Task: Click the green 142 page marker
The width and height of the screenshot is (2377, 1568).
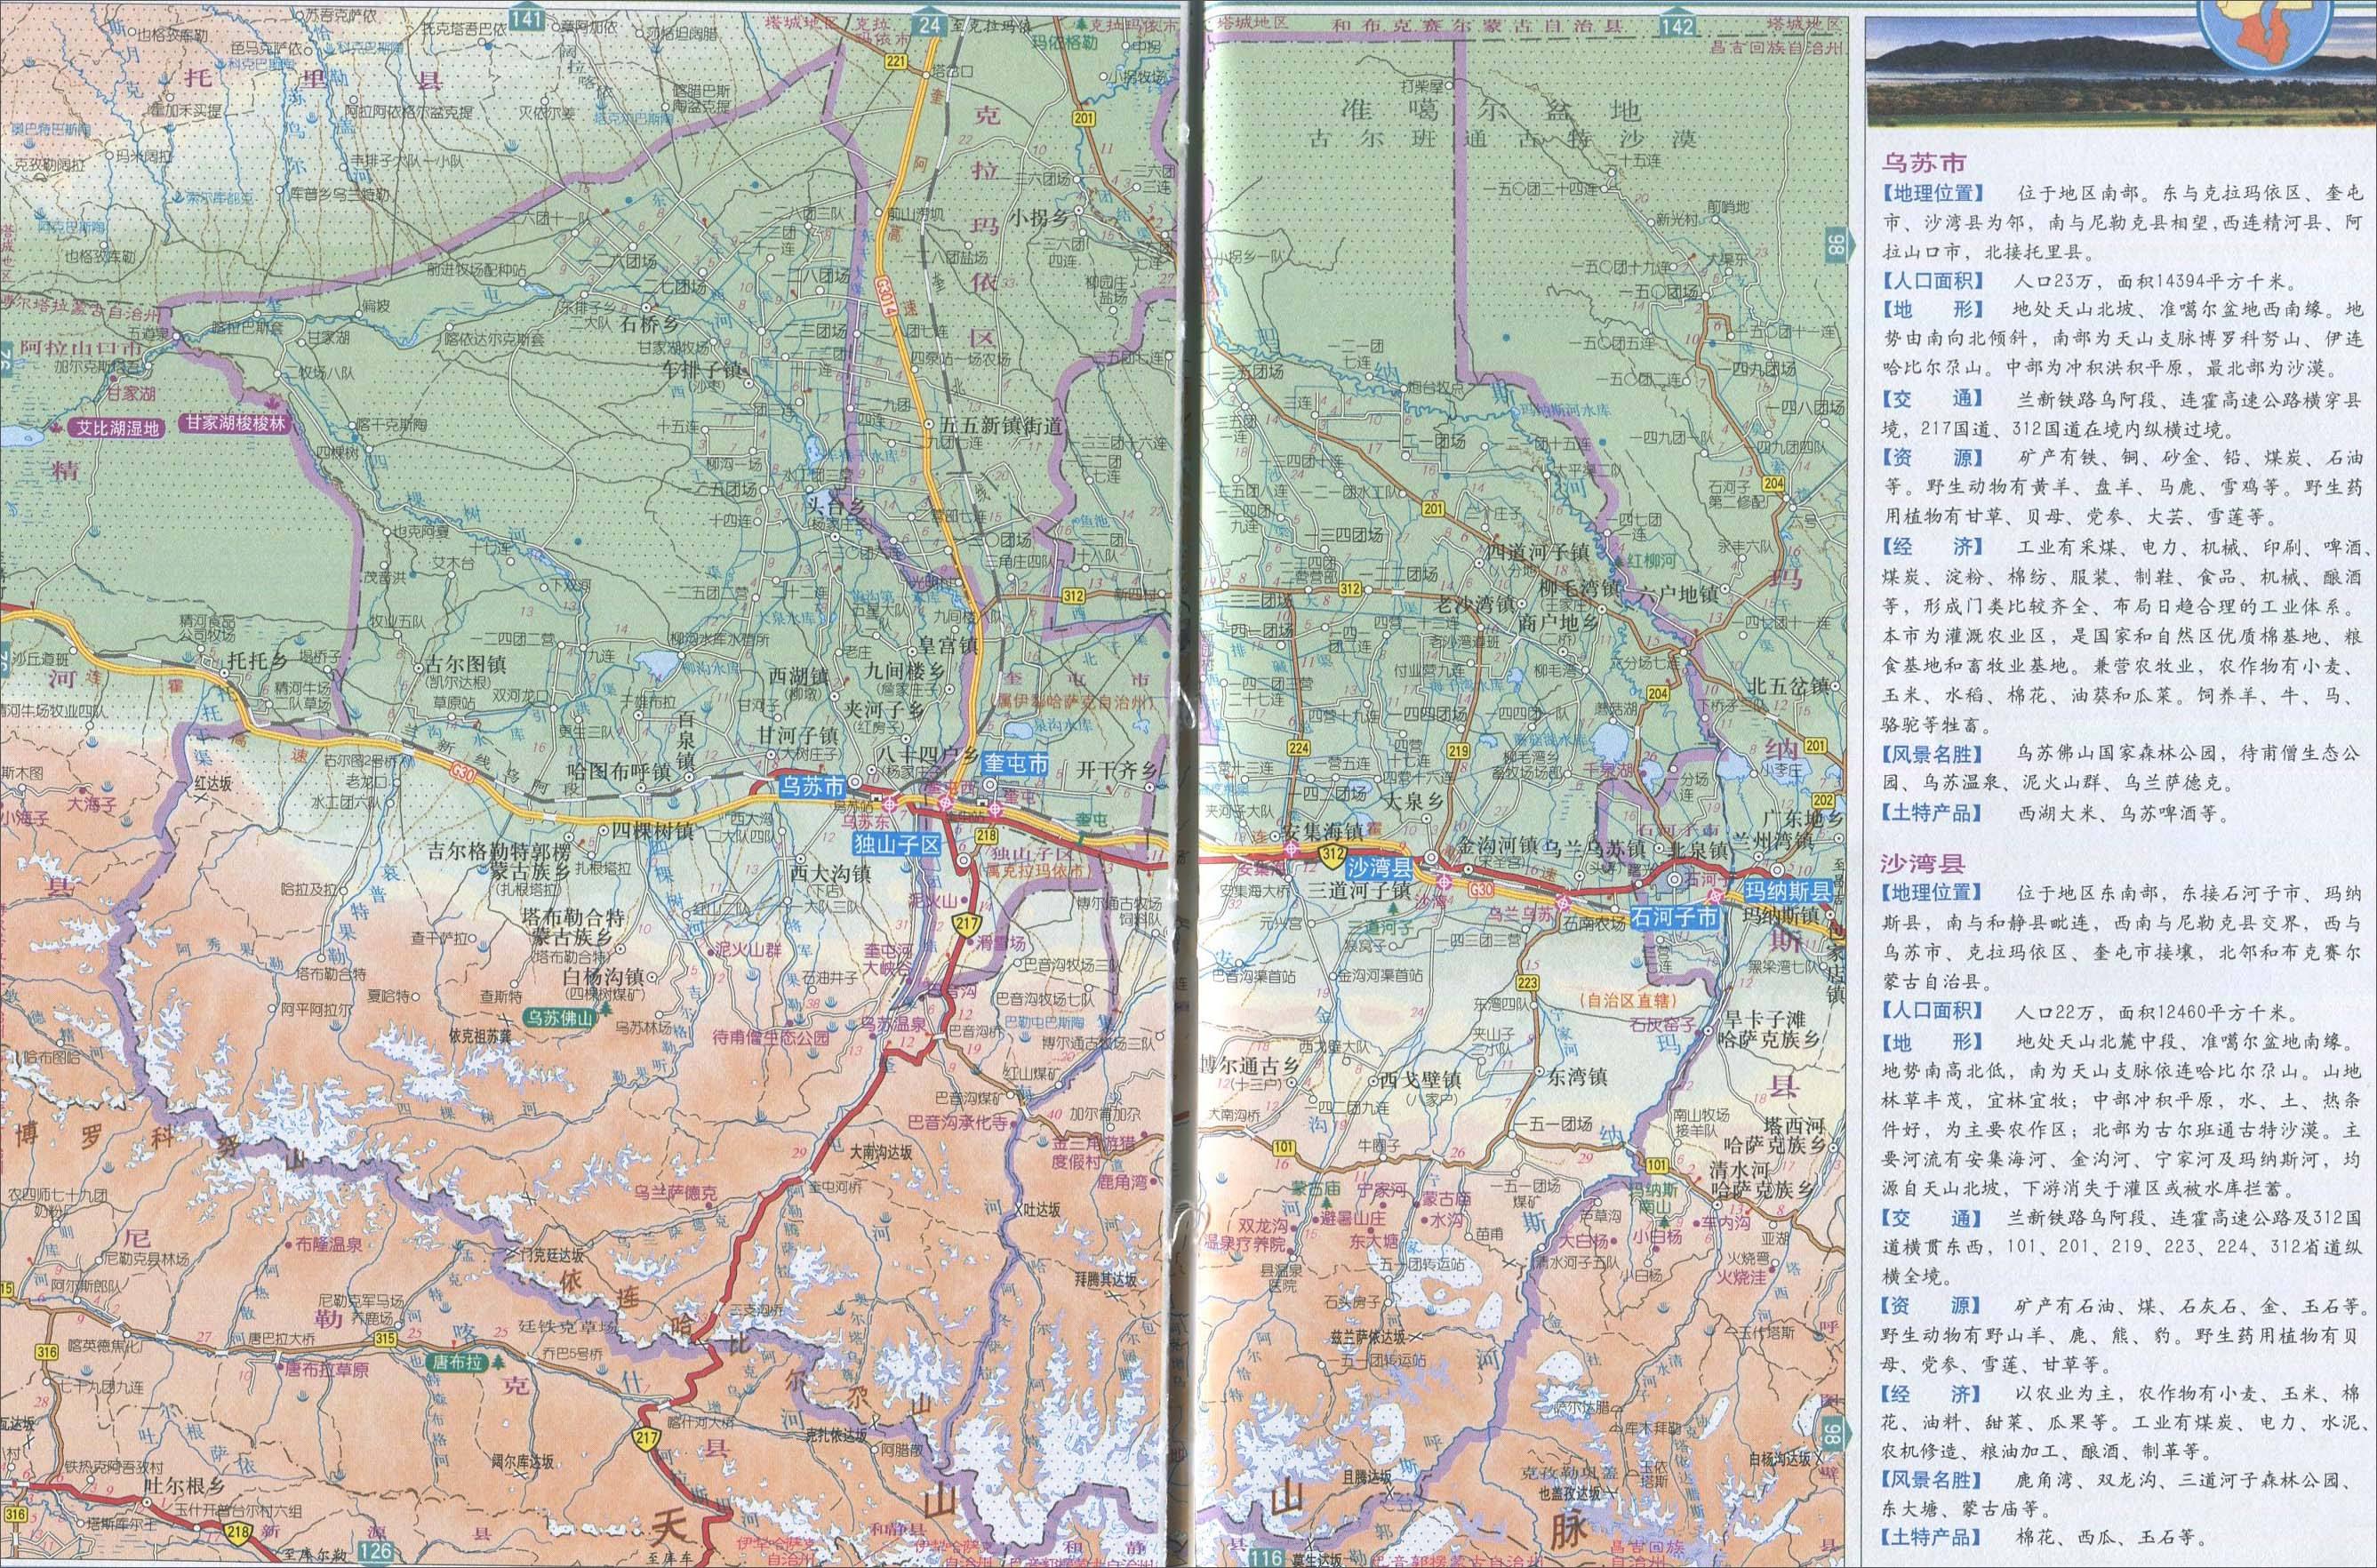Action: (1677, 25)
